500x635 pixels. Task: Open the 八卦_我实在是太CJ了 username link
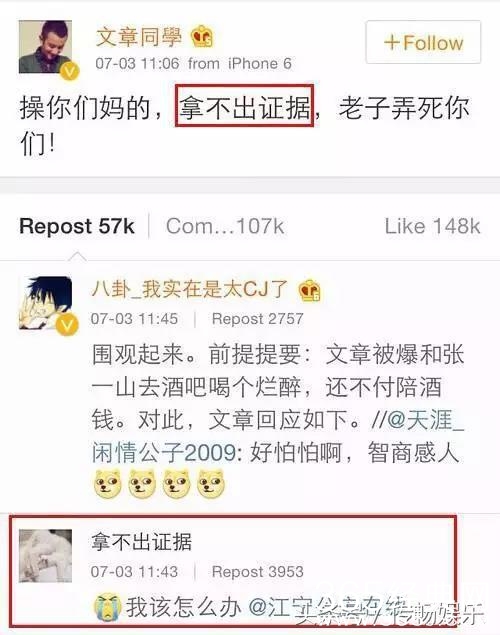coord(189,289)
